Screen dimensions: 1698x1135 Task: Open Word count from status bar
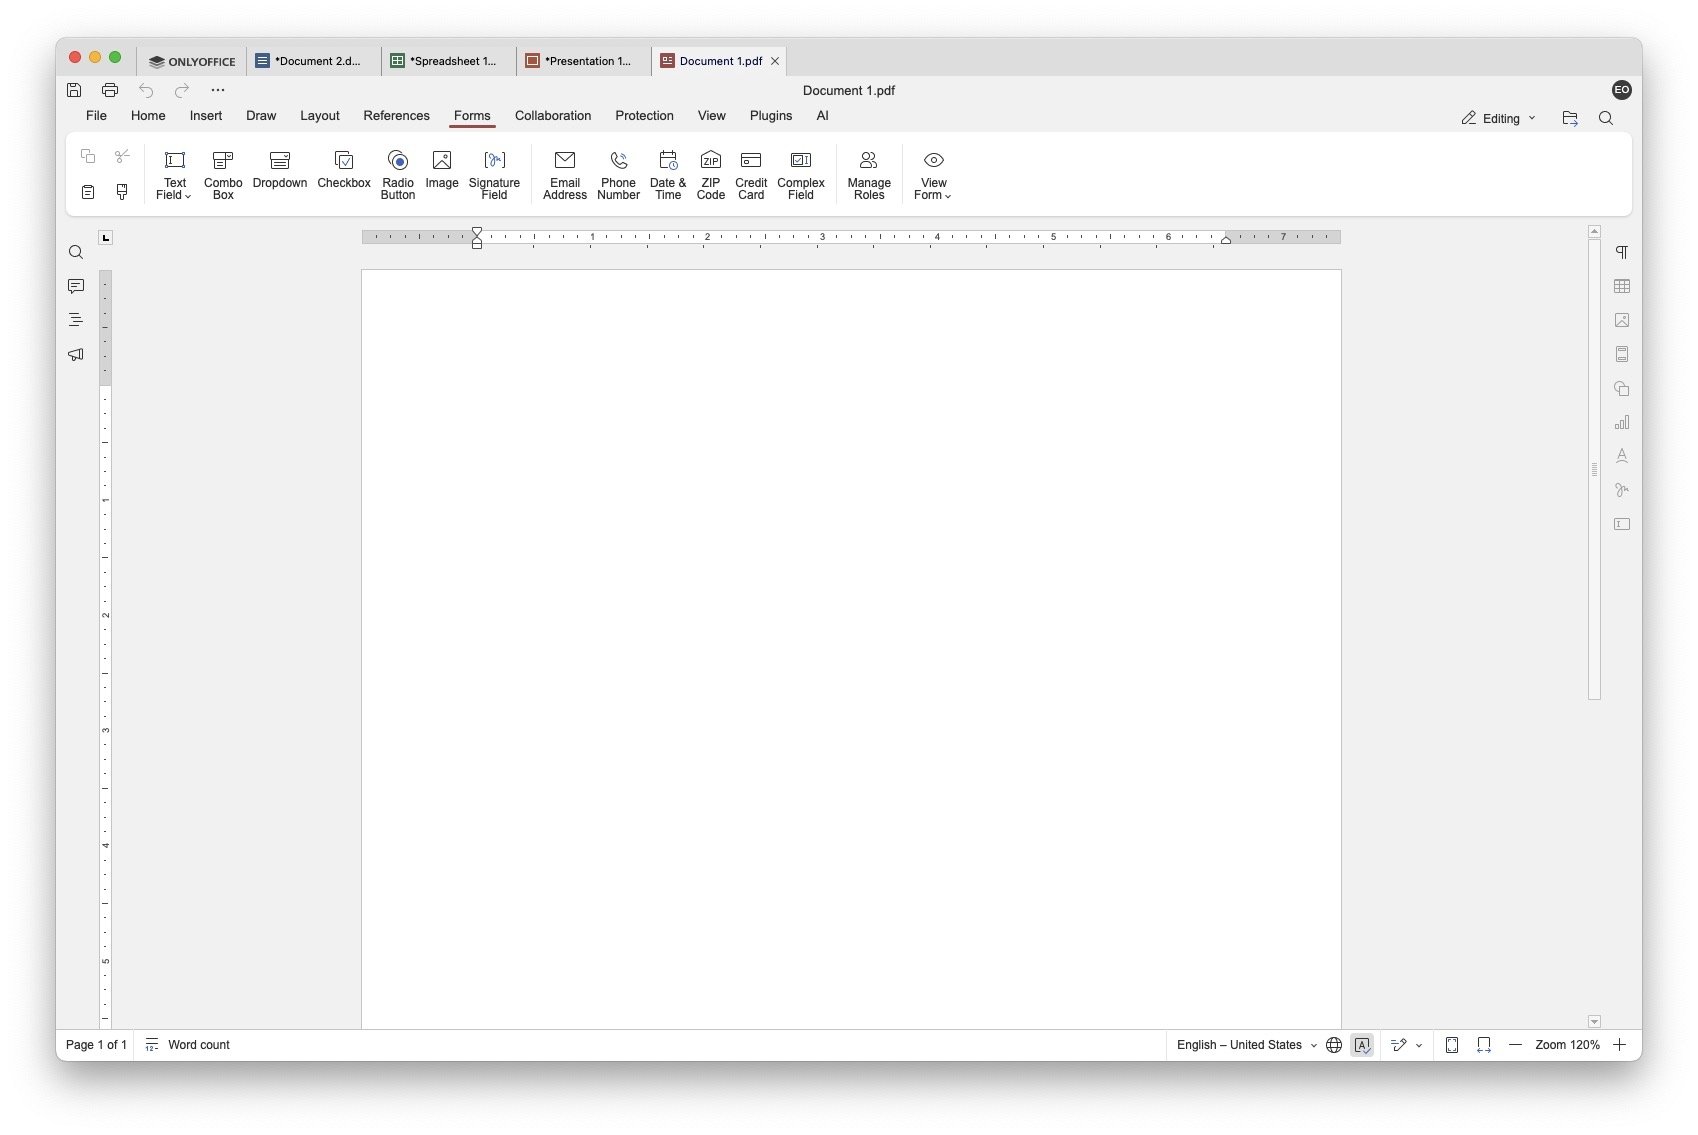(x=188, y=1045)
